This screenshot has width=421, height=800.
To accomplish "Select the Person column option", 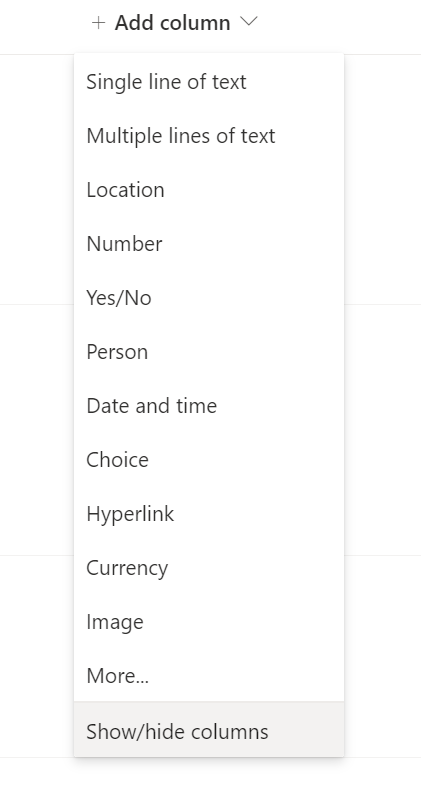I will pos(209,352).
